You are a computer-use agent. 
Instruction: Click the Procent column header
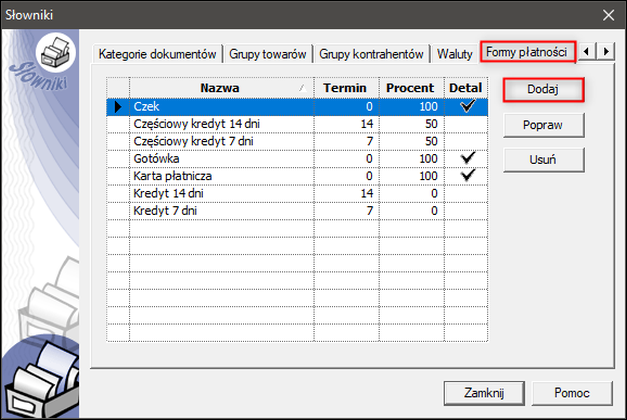(411, 88)
